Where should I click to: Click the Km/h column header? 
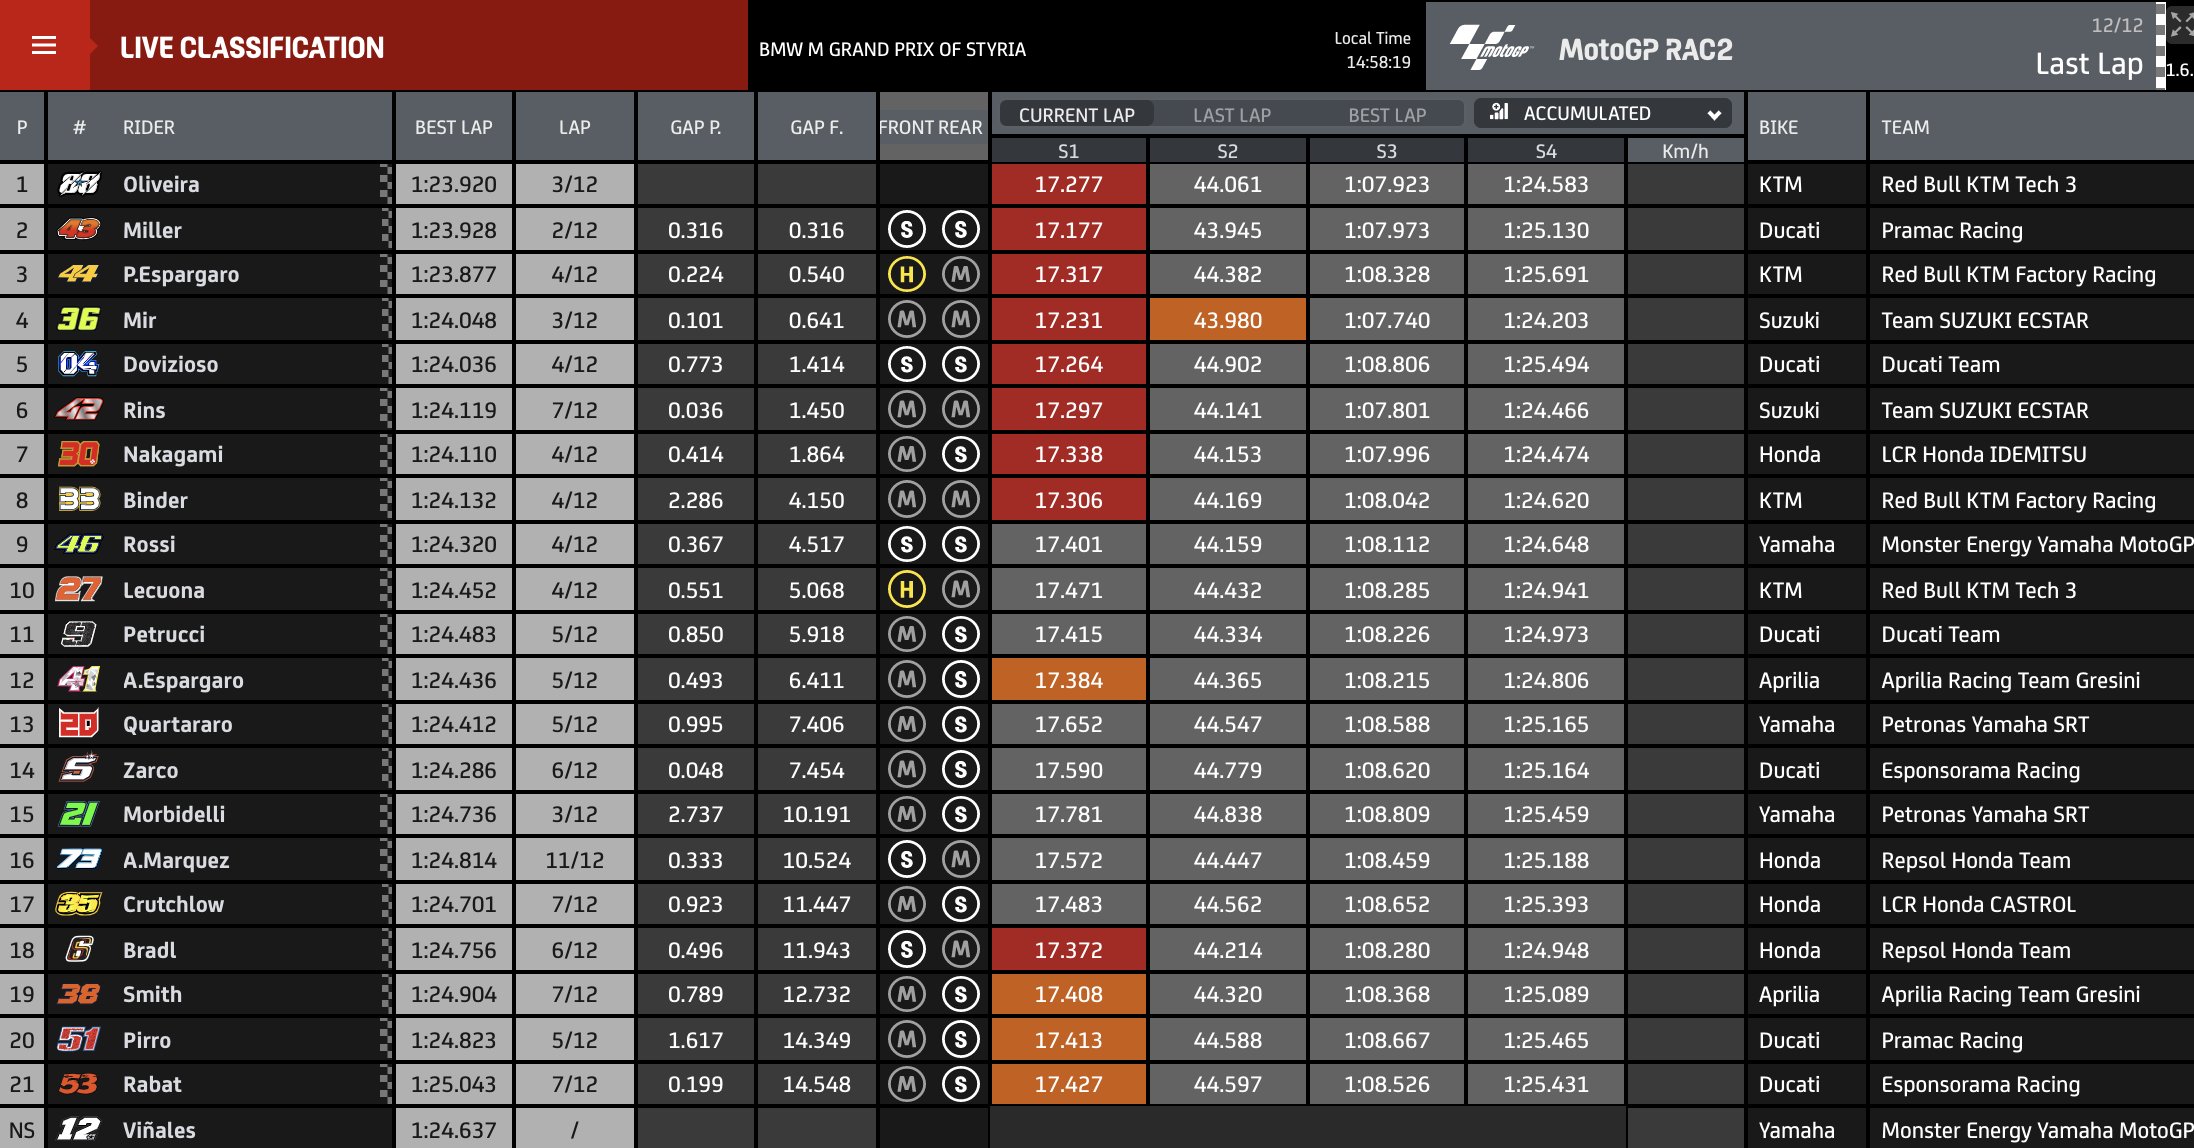coord(1684,151)
